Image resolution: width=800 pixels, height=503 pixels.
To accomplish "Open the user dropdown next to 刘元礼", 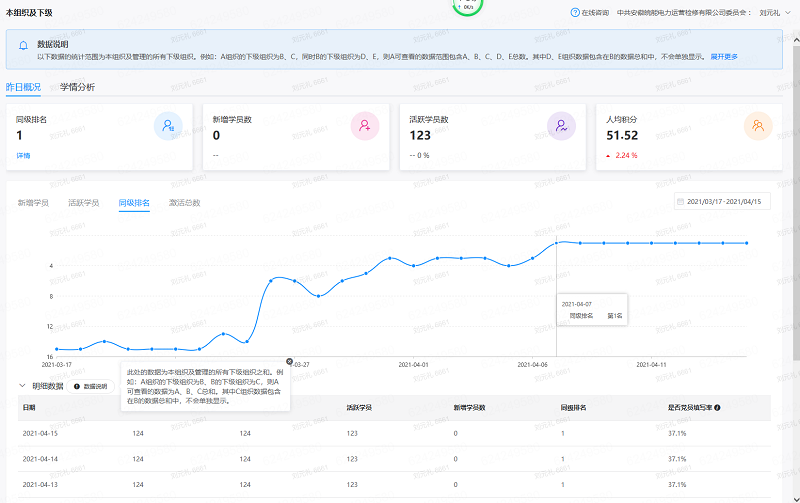I will pyautogui.click(x=788, y=13).
